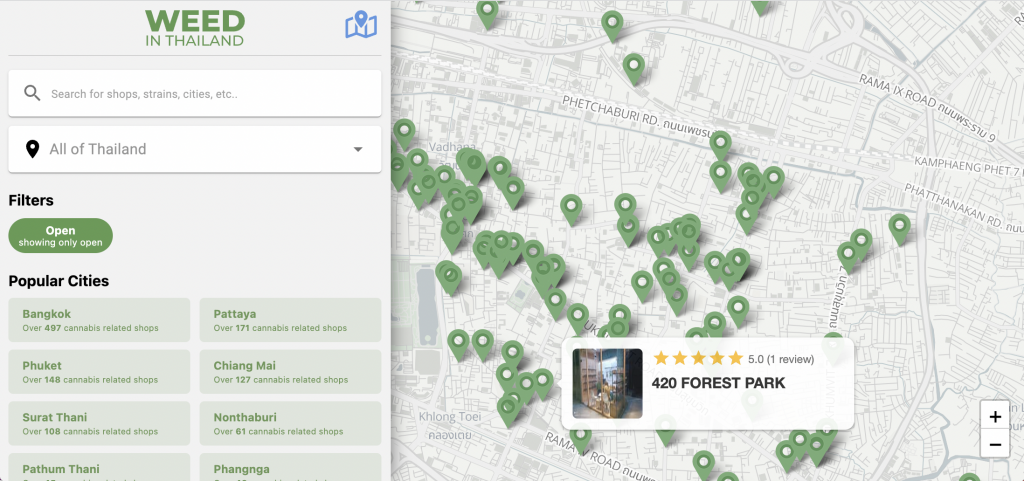Click the map marker near Khlong Toei label
1024x481 pixels.
click(509, 407)
